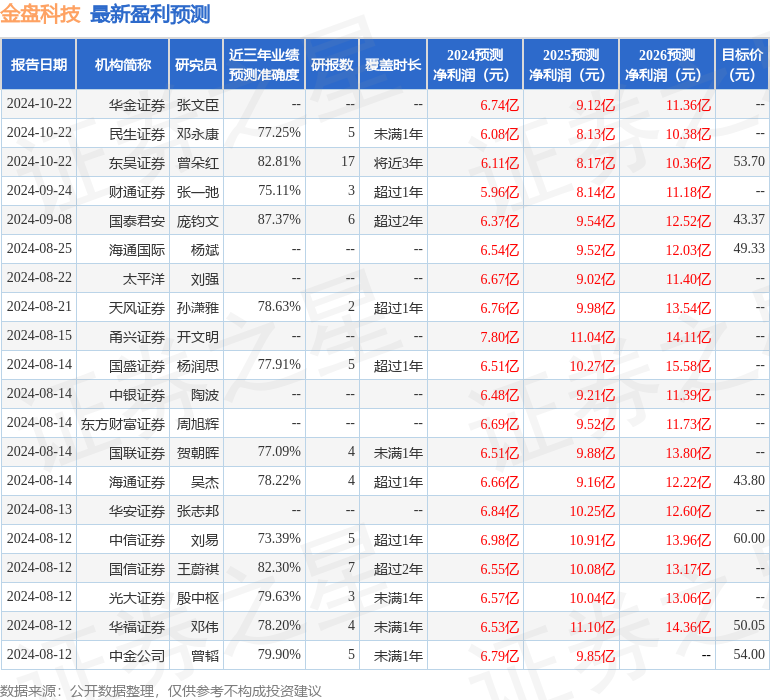770x700 pixels.
Task: Click researcher name 周旭辉
Action: coord(197,424)
